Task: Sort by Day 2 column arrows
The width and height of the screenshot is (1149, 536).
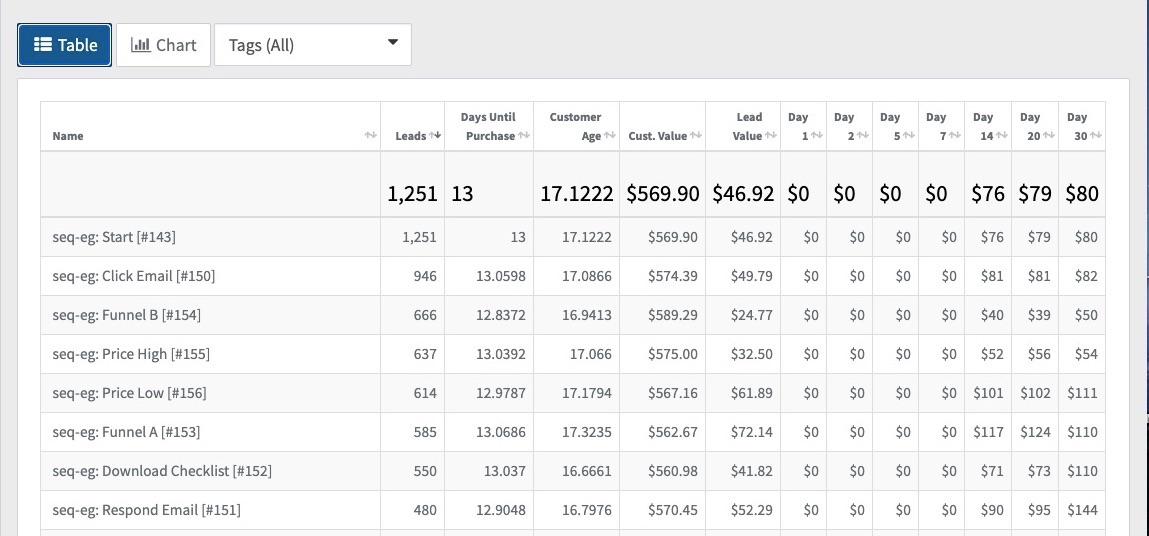Action: pyautogui.click(x=862, y=135)
